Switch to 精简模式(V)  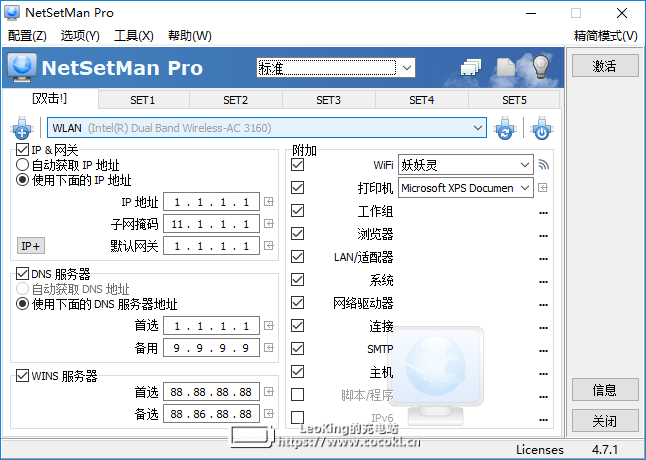coord(605,36)
